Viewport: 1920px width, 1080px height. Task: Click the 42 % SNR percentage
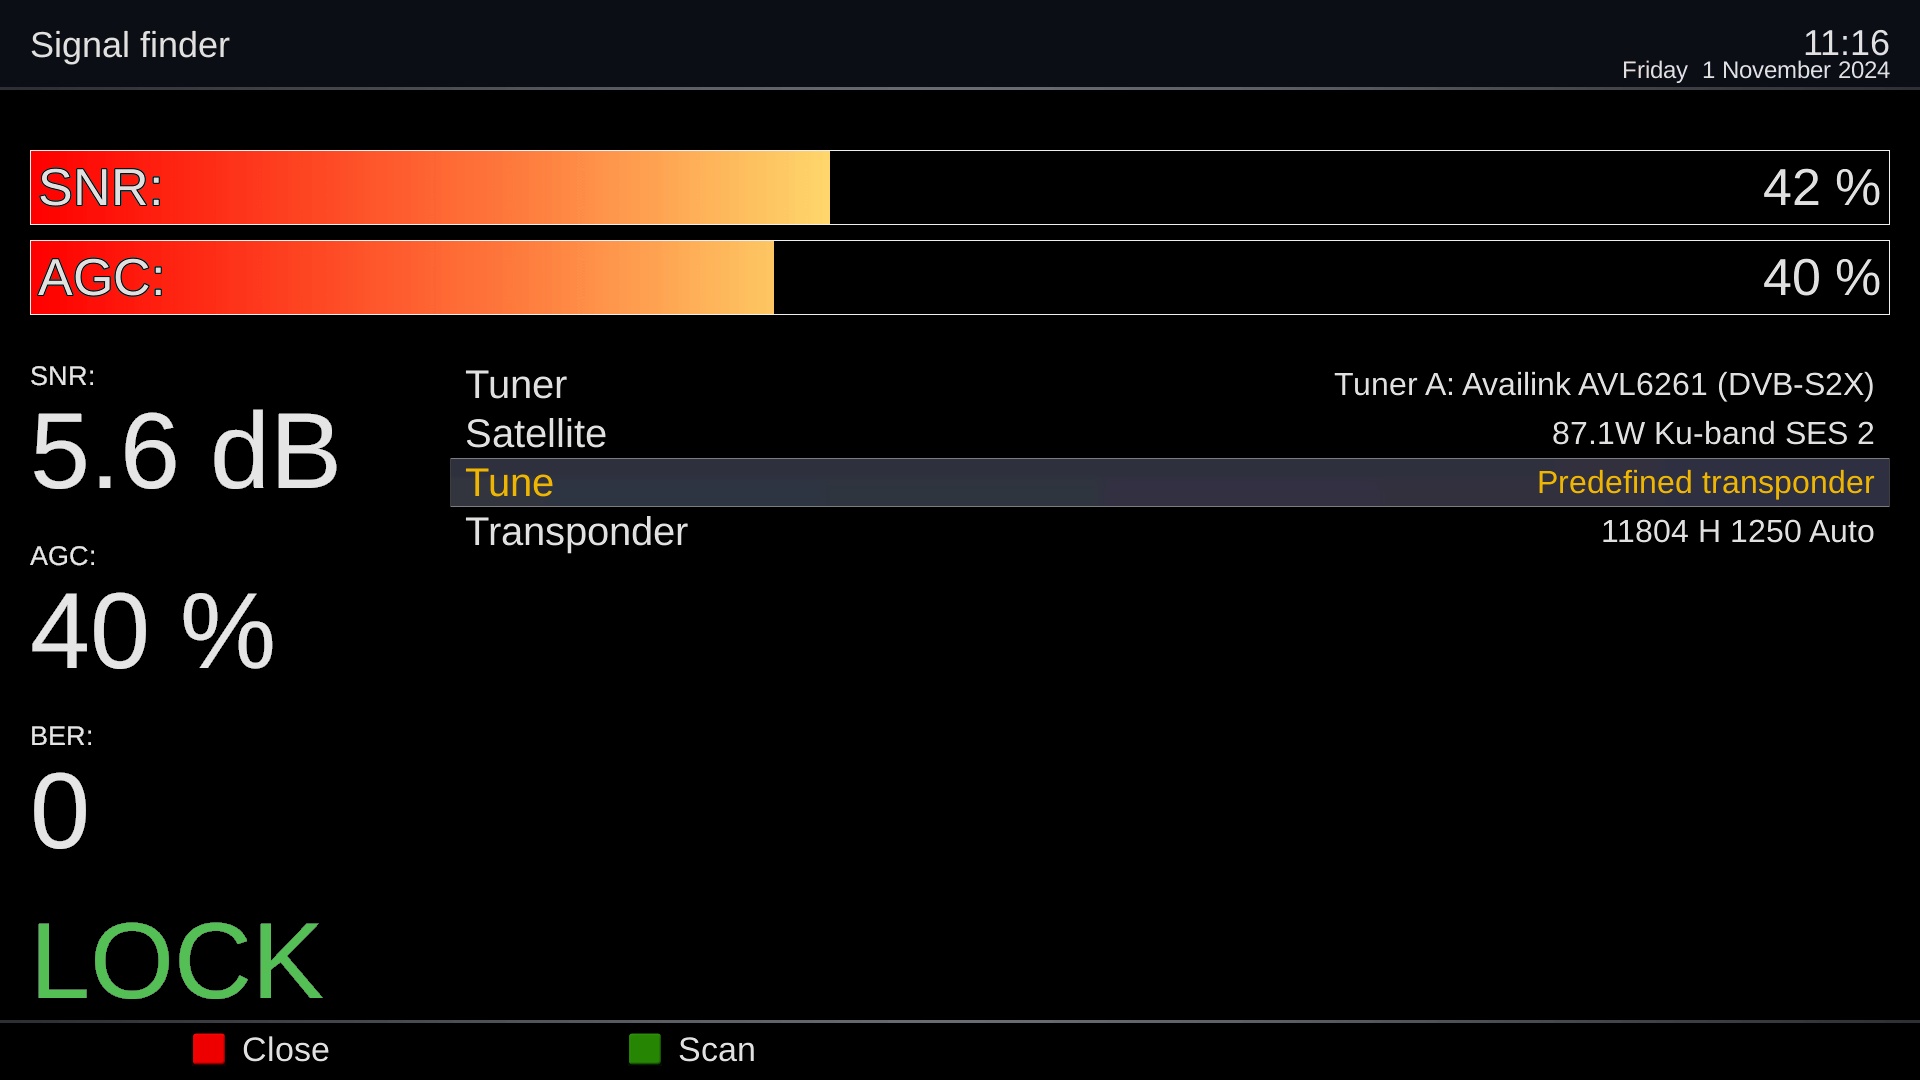(x=1821, y=188)
